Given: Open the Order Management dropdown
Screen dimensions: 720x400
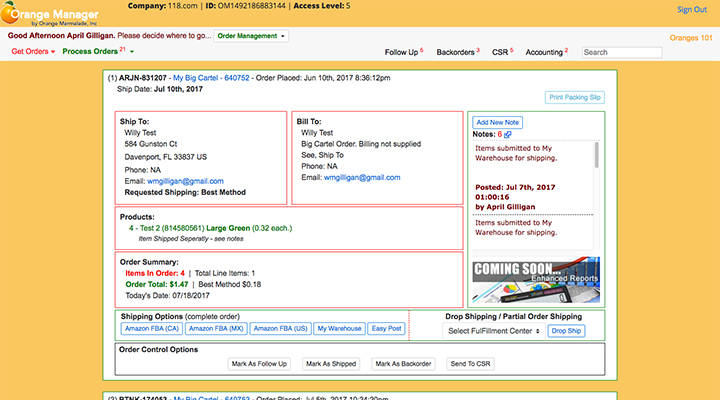Looking at the screenshot, I should tap(252, 36).
